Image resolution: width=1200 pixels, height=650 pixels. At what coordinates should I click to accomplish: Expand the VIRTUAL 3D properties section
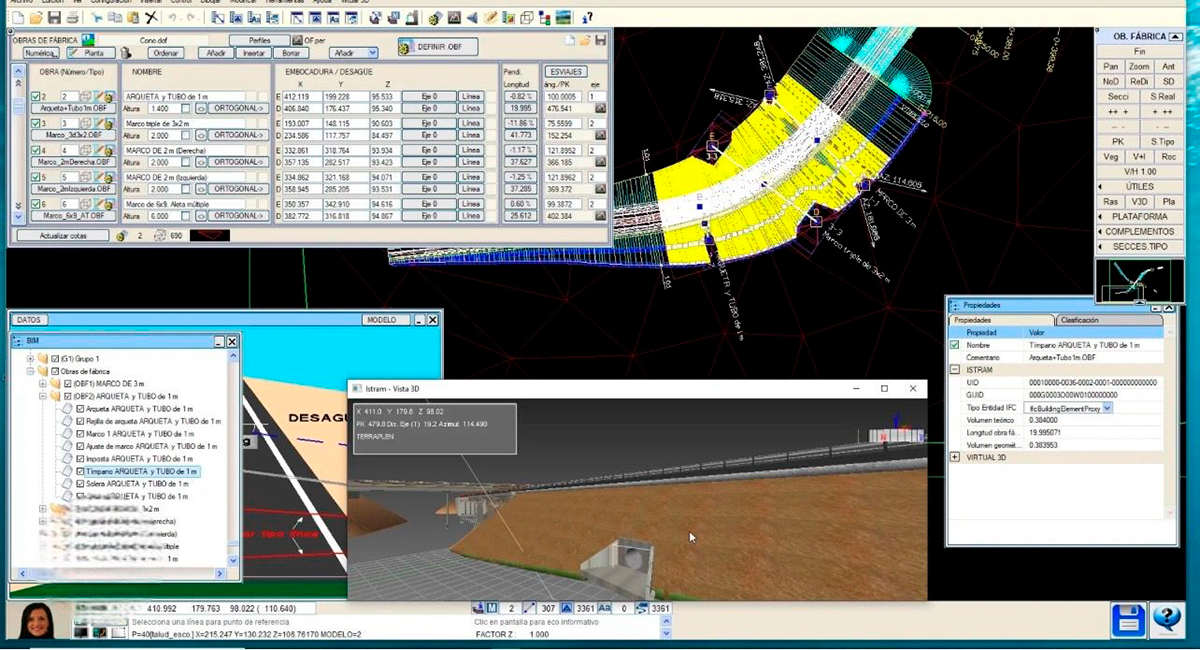(x=955, y=457)
